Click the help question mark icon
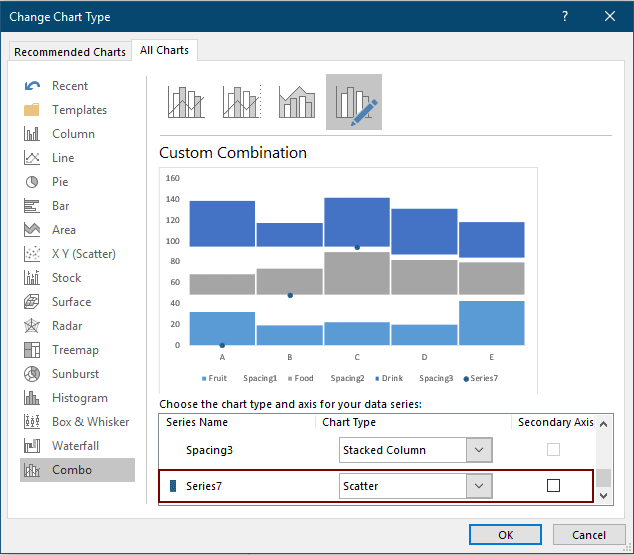The width and height of the screenshot is (634, 555). point(565,16)
